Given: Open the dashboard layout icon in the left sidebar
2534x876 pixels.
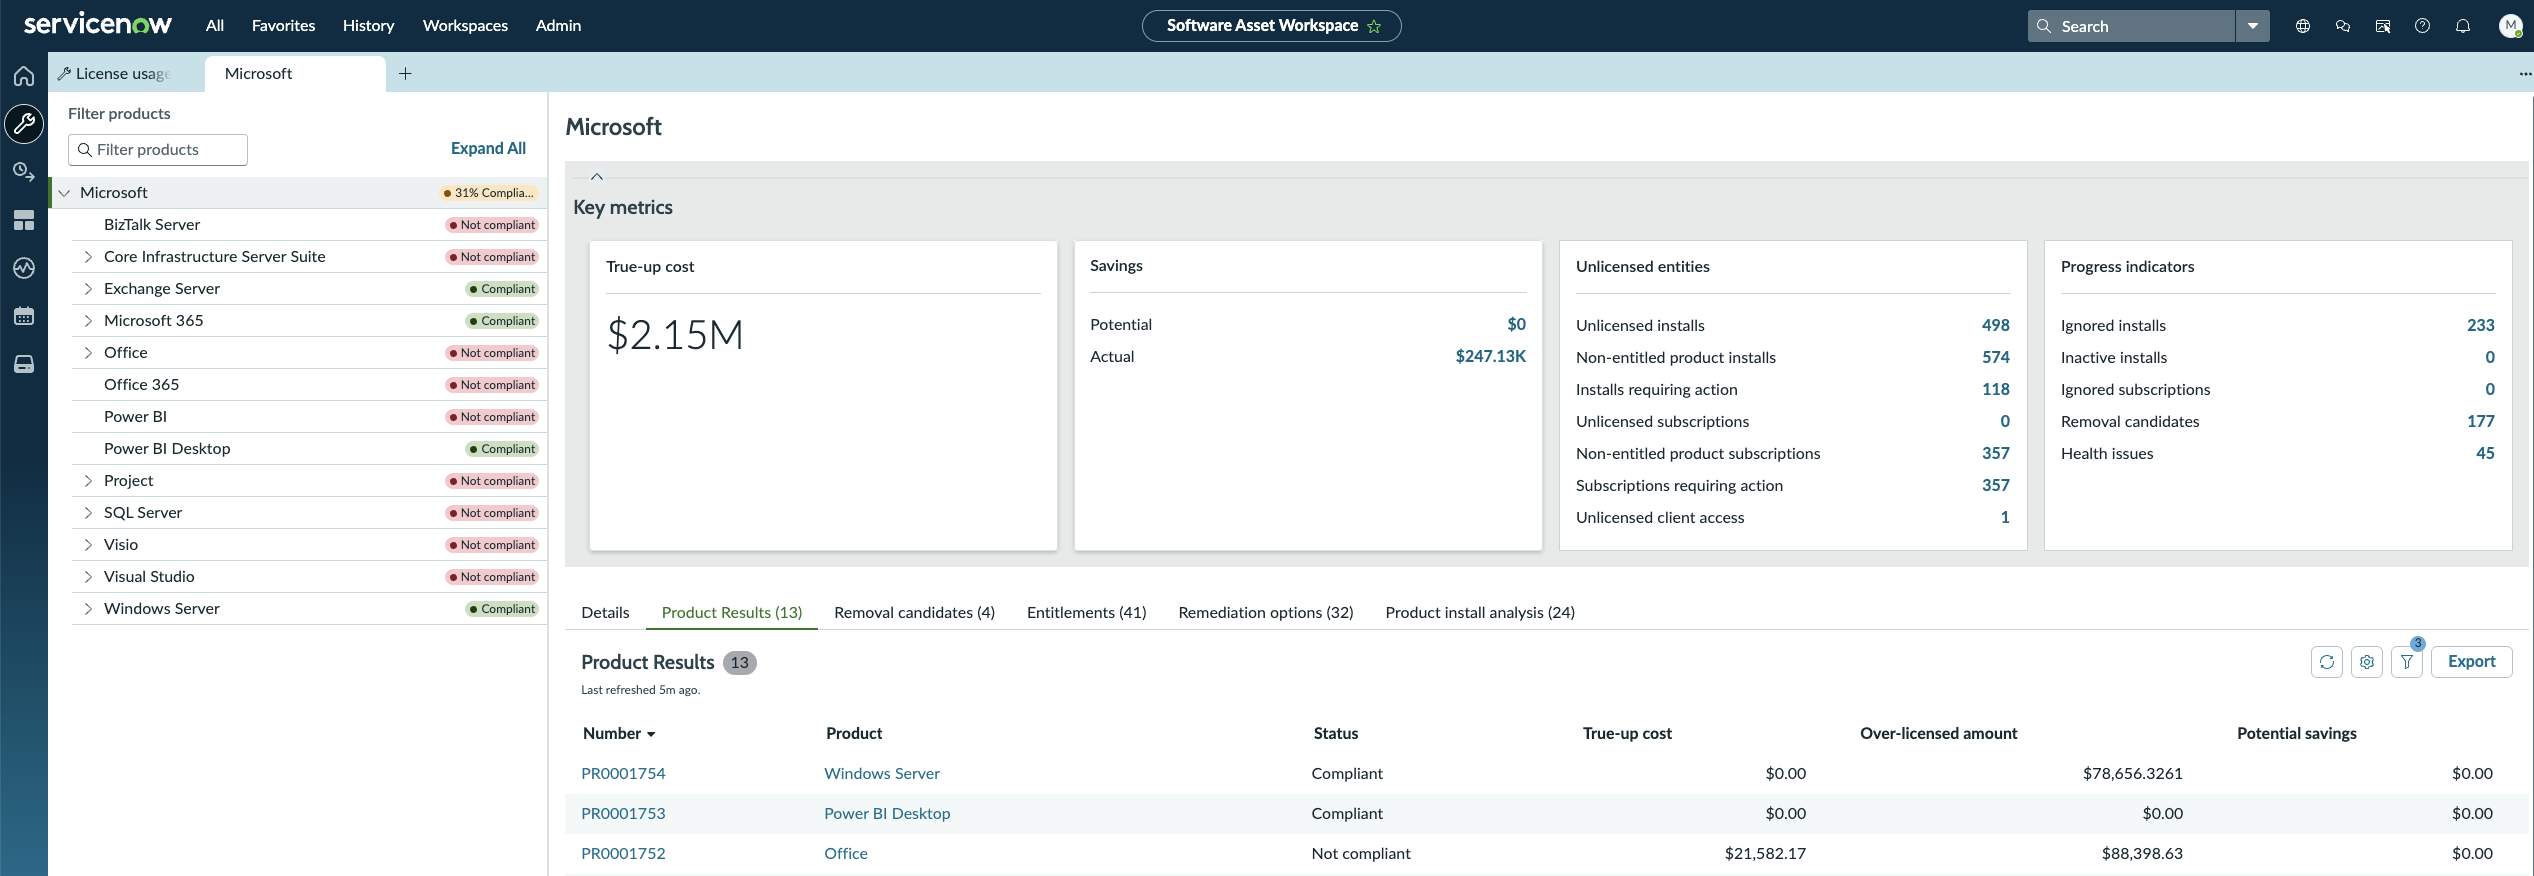Looking at the screenshot, I should pyautogui.click(x=24, y=220).
